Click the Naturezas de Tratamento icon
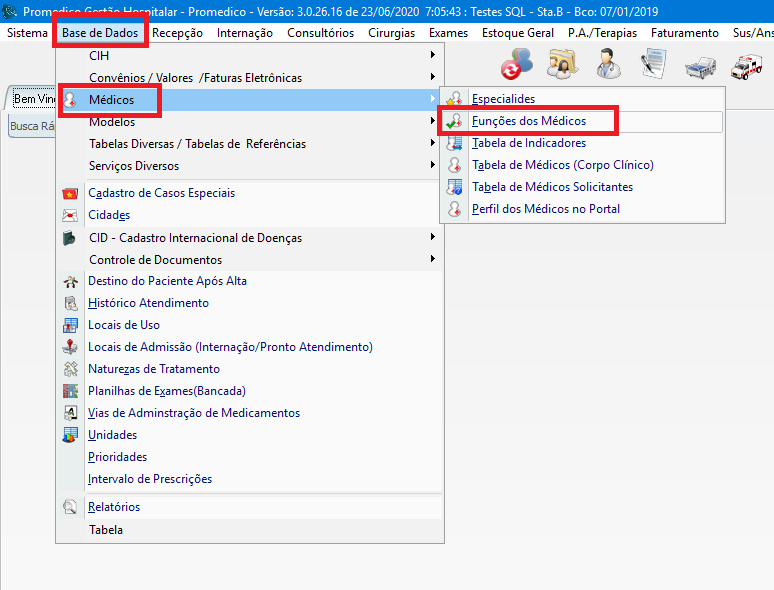Image resolution: width=774 pixels, height=590 pixels. [x=71, y=369]
